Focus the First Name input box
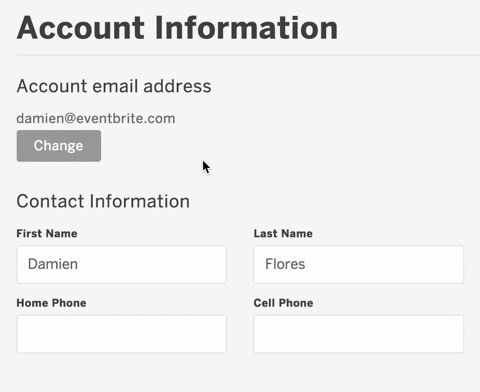The width and height of the screenshot is (480, 392). click(122, 264)
